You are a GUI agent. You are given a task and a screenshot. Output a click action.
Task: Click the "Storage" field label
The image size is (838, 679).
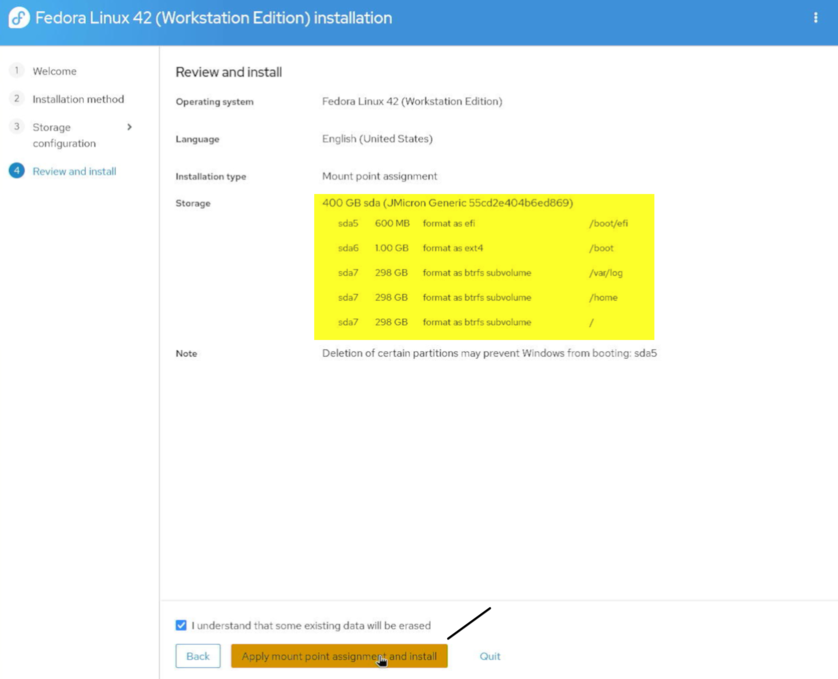click(x=193, y=203)
